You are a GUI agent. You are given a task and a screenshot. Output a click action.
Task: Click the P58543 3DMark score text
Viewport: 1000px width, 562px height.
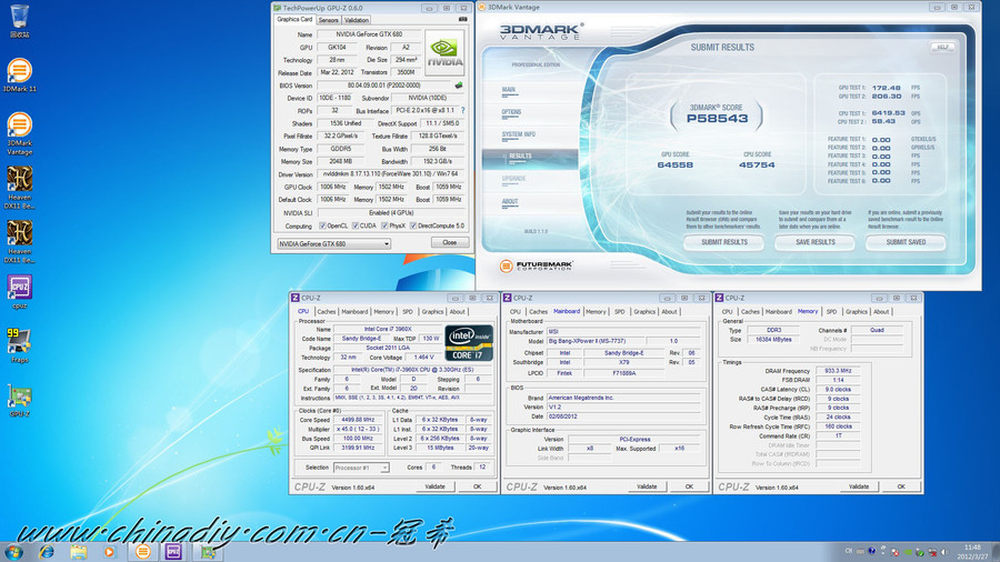tap(717, 119)
